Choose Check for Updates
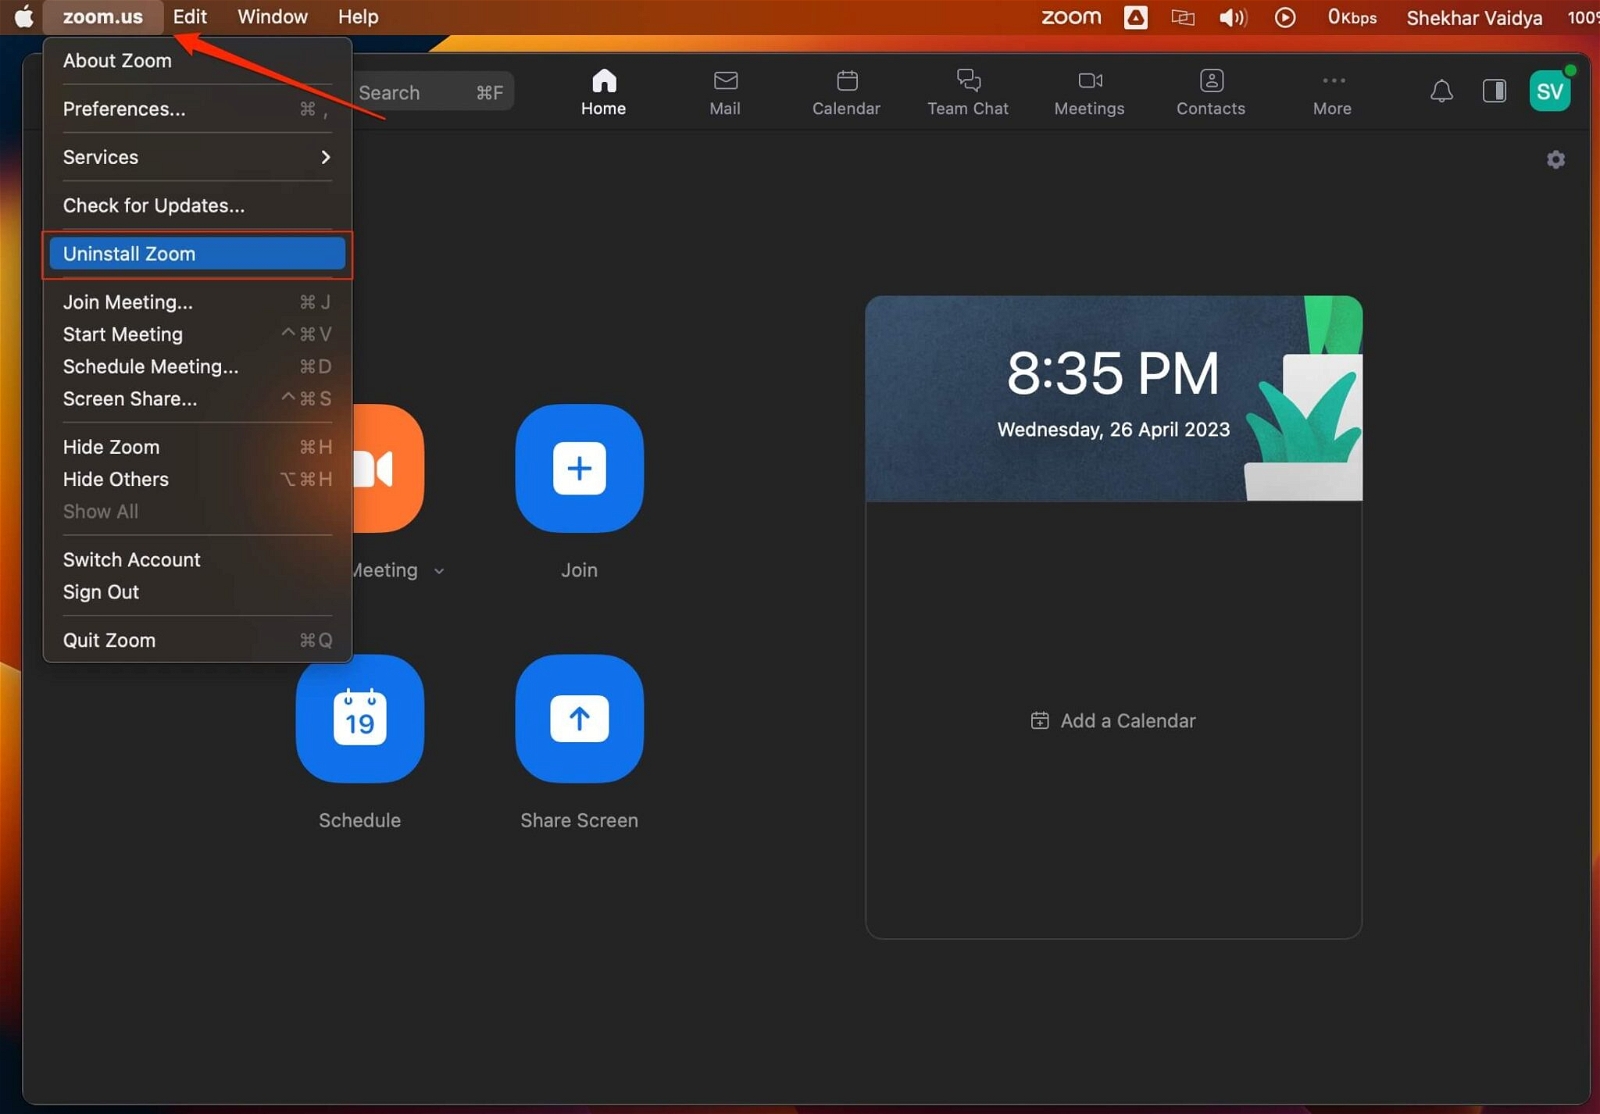 (x=197, y=205)
